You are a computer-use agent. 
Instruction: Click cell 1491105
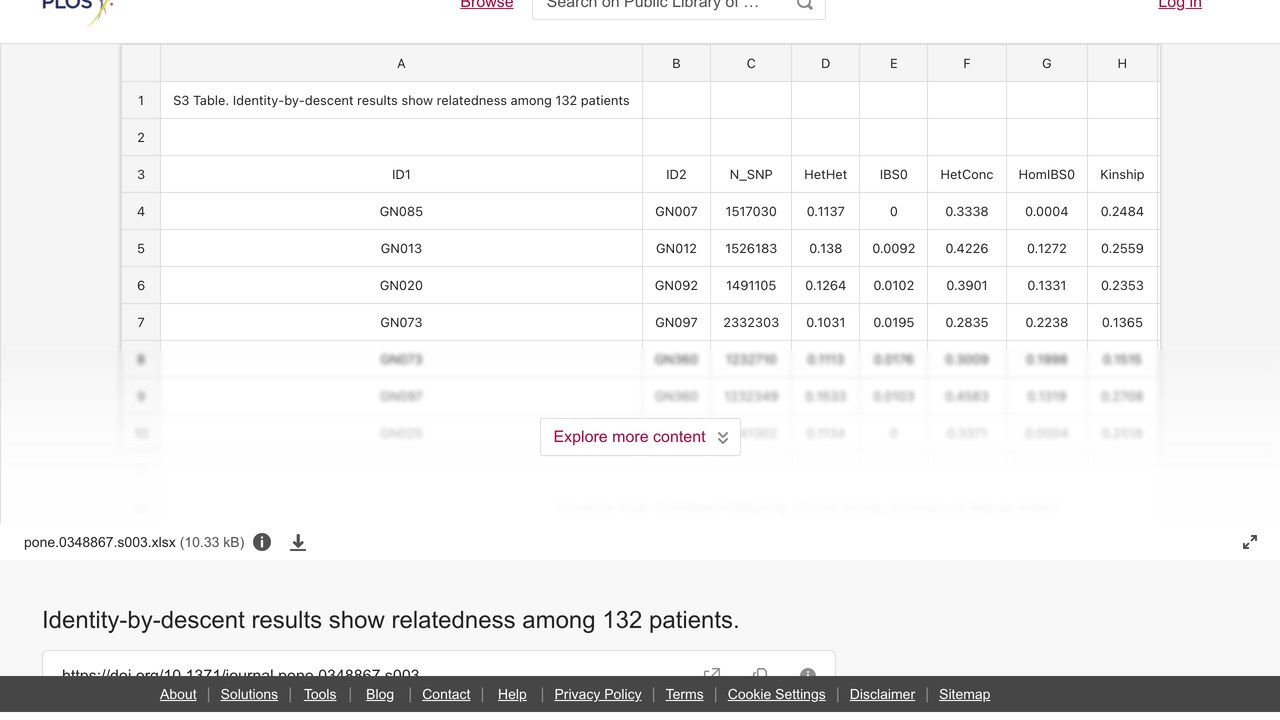751,285
